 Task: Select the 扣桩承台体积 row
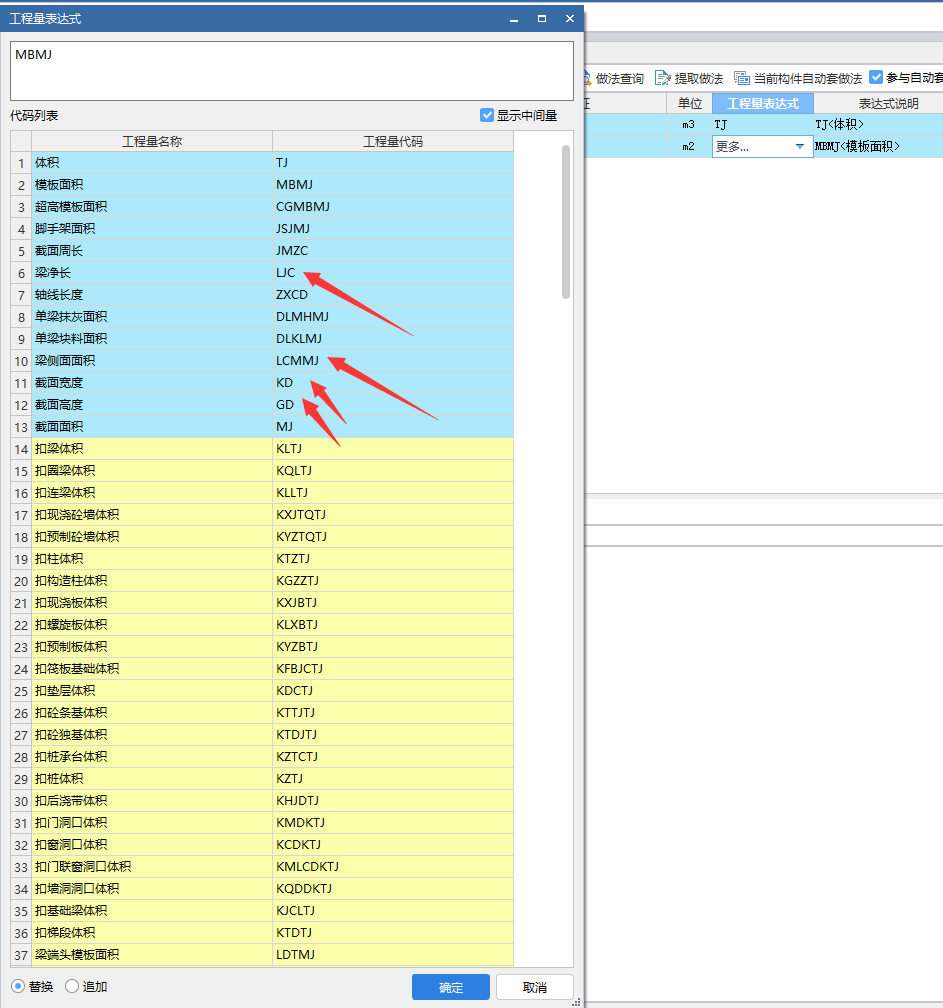pos(273,756)
